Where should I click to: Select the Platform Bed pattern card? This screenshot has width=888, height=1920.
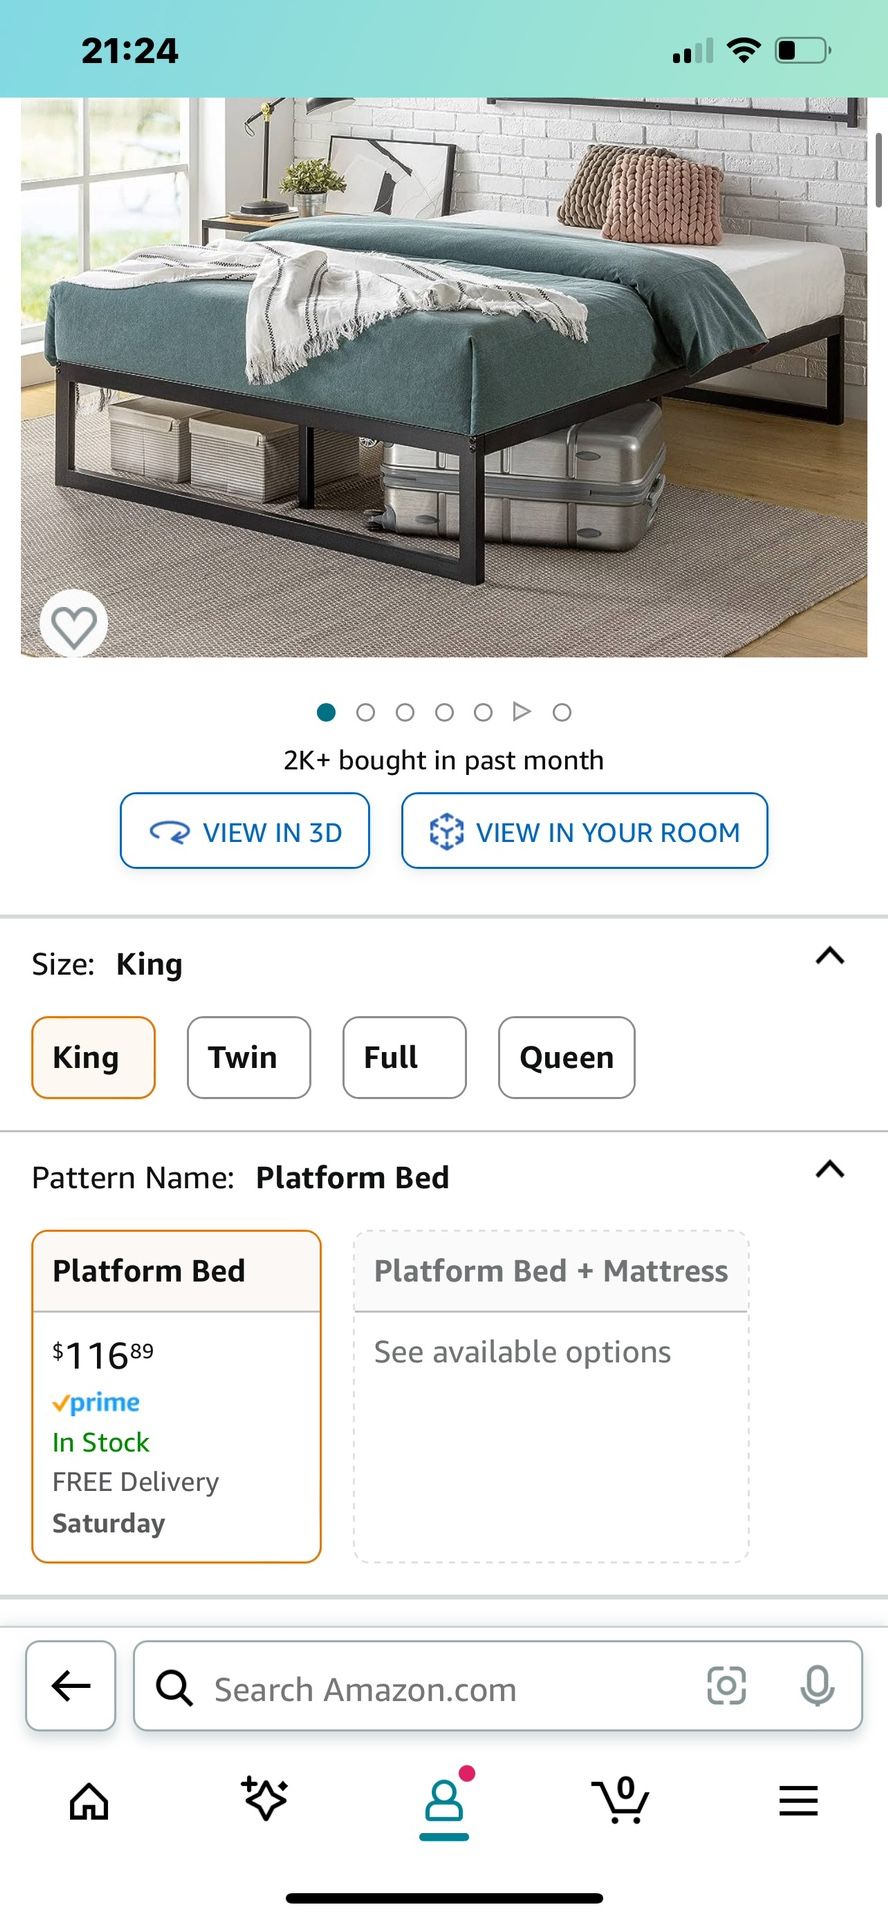point(177,1395)
